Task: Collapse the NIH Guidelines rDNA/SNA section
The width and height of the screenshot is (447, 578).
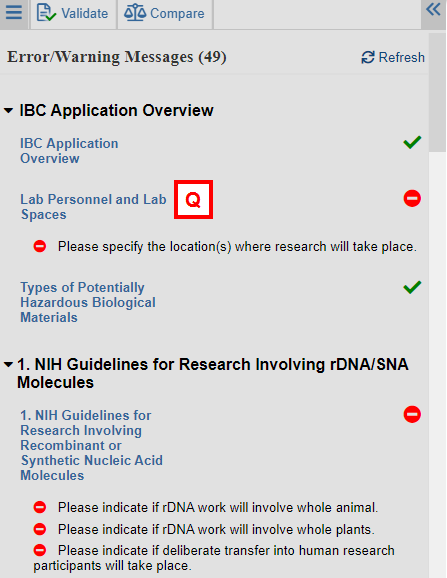Action: (8, 365)
